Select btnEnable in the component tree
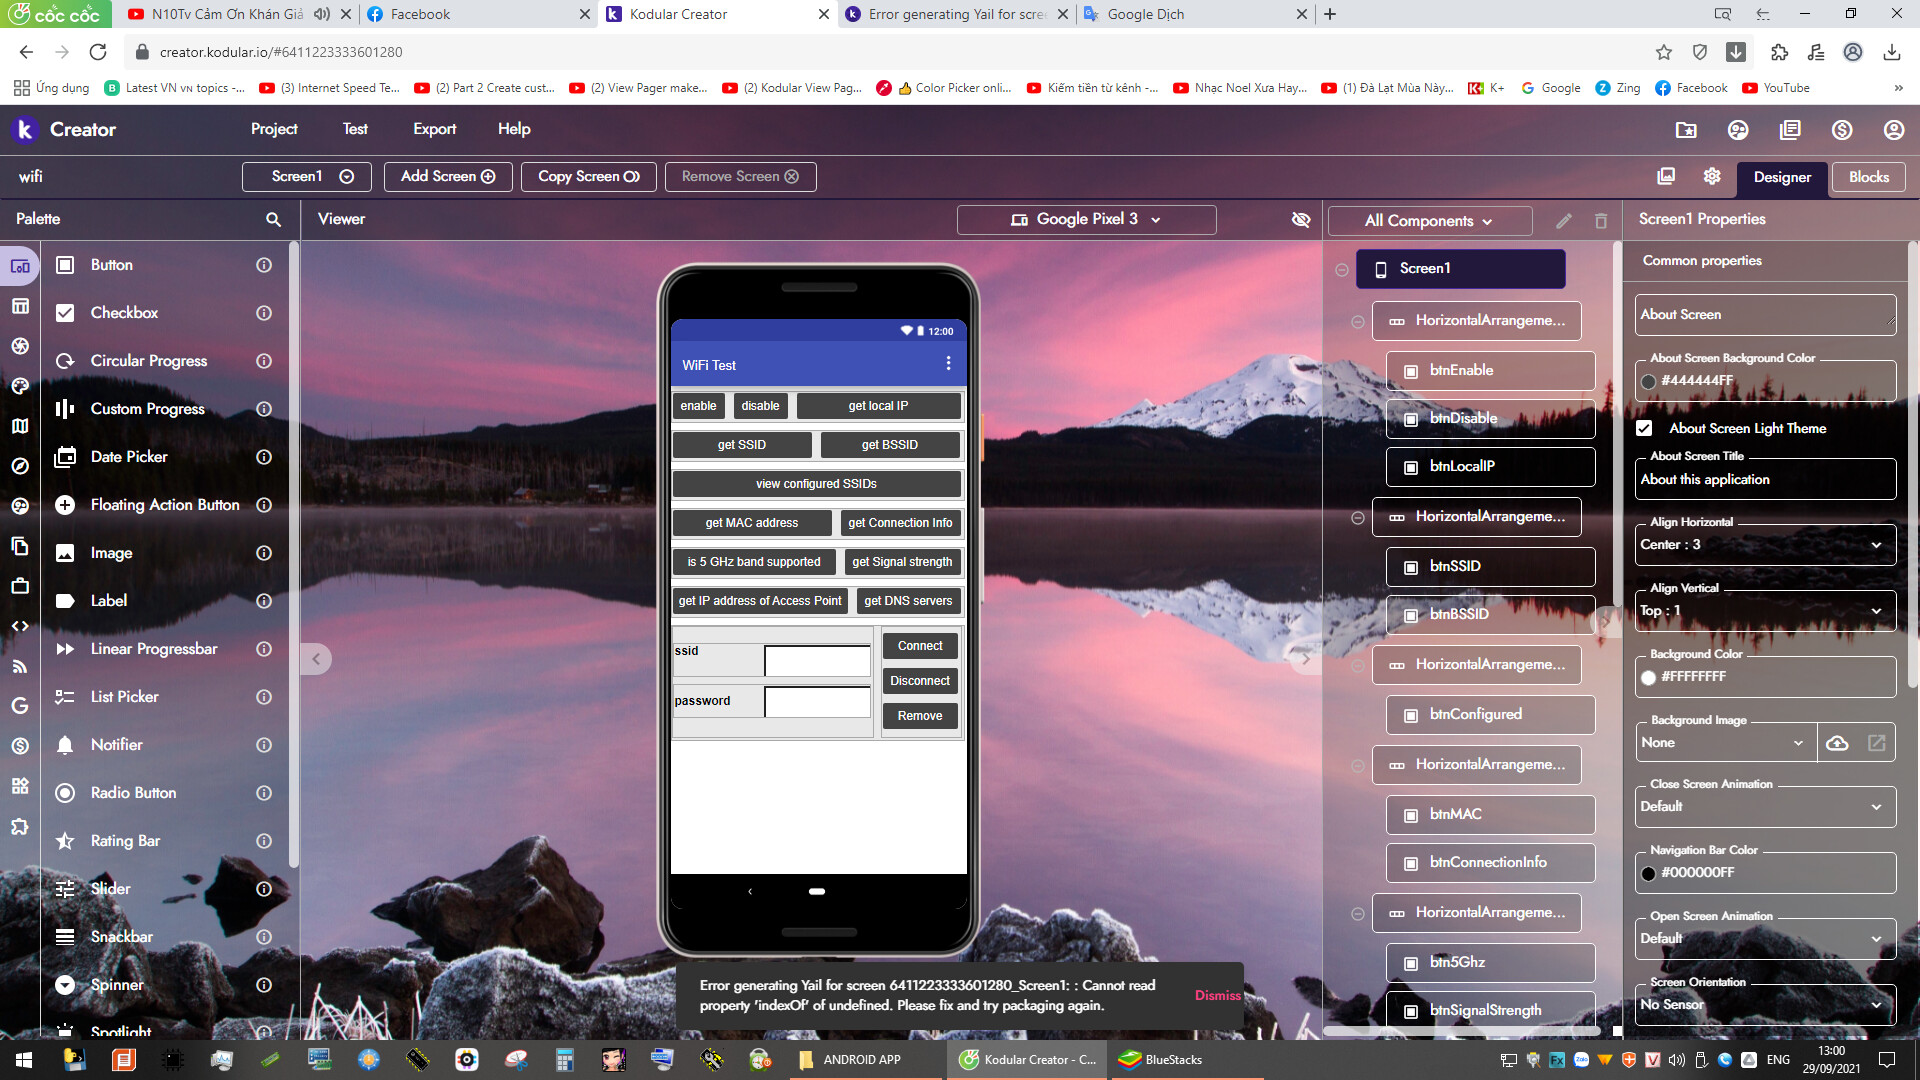 tap(1490, 371)
